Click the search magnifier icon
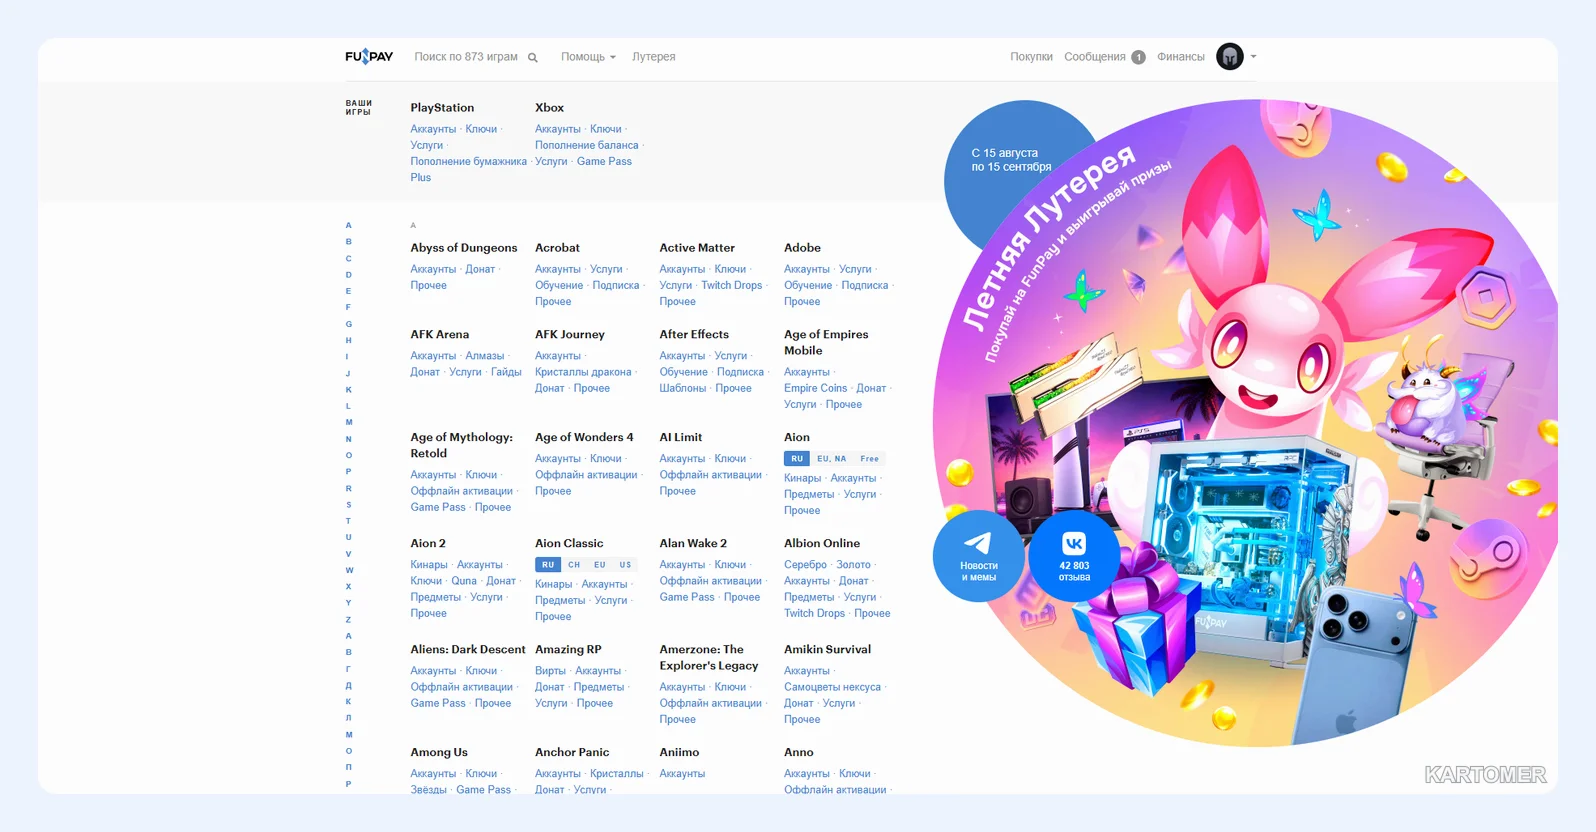The height and width of the screenshot is (832, 1596). (x=533, y=58)
